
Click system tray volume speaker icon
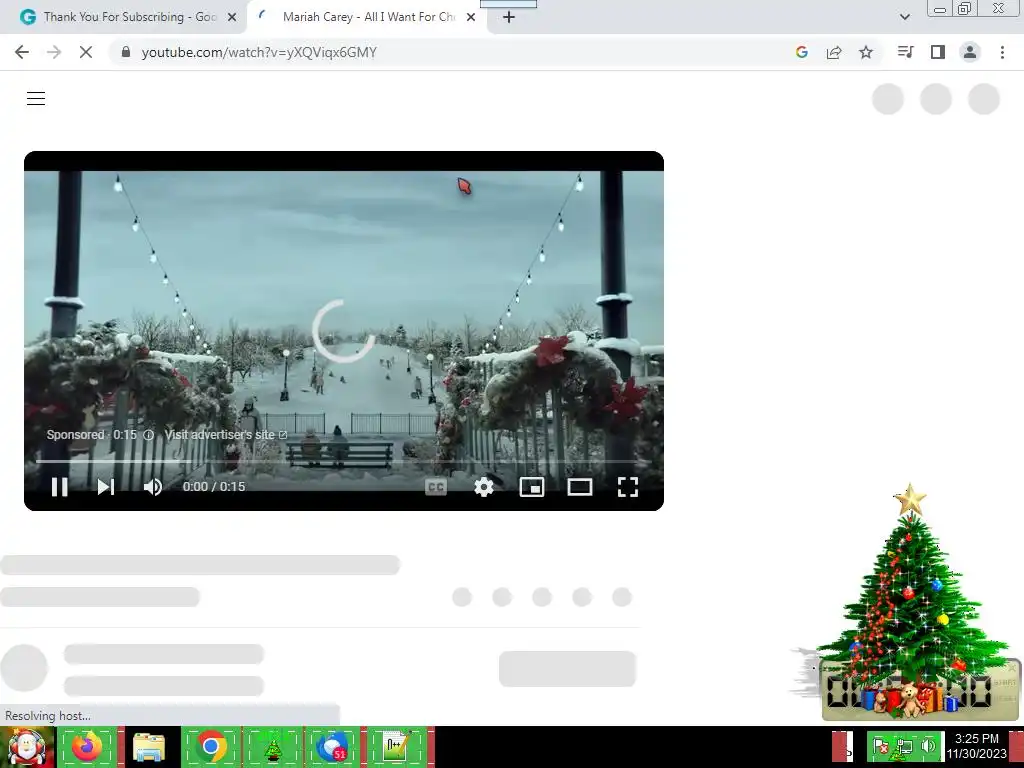pyautogui.click(x=928, y=746)
